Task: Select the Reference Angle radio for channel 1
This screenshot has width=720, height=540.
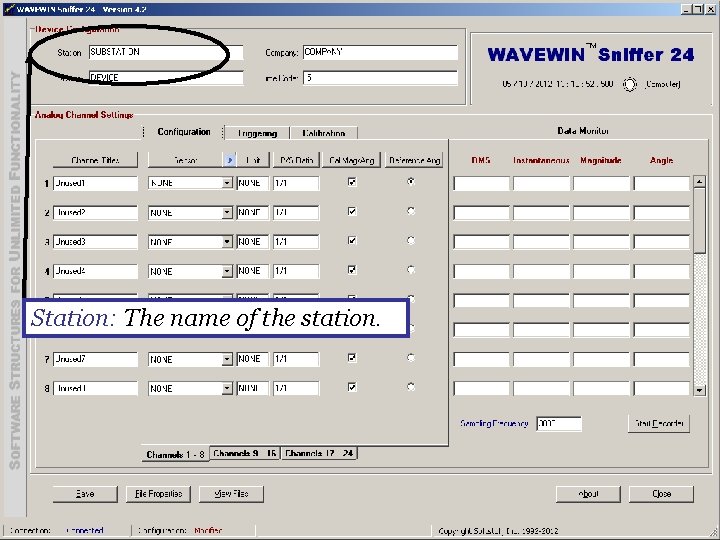Action: pos(411,181)
